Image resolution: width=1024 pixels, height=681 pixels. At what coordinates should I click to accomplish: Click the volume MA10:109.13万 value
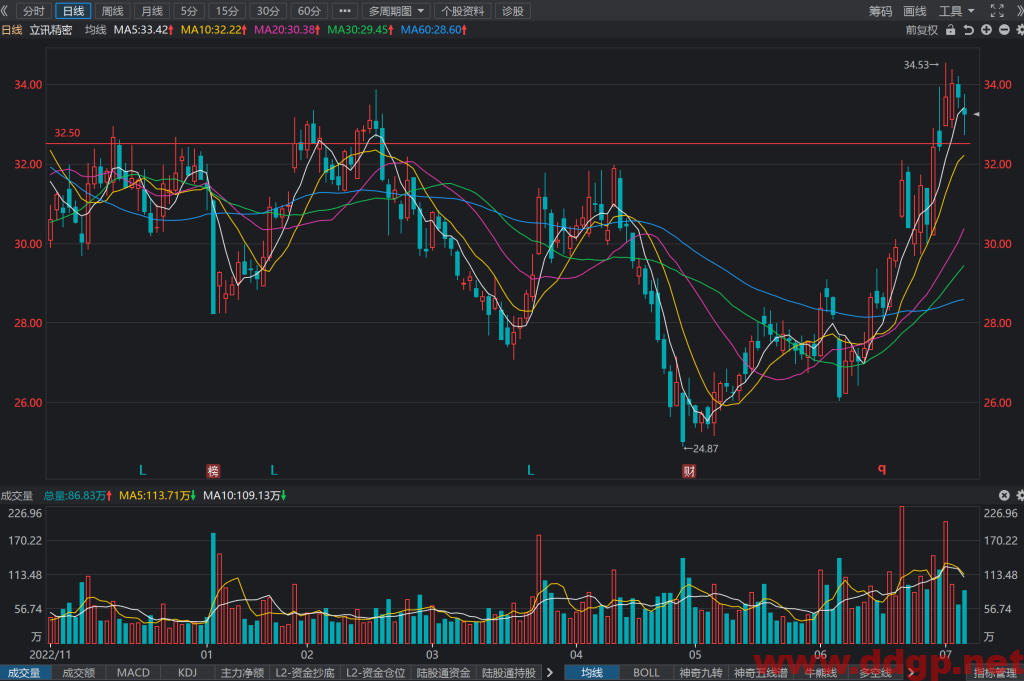tap(245, 496)
